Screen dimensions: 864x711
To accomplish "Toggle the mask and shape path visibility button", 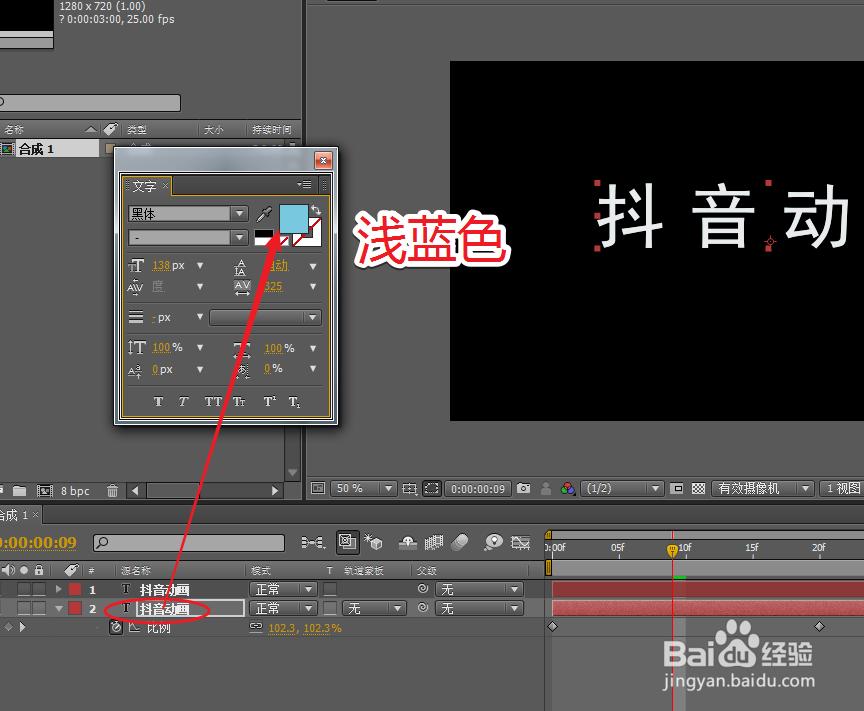I will (432, 488).
